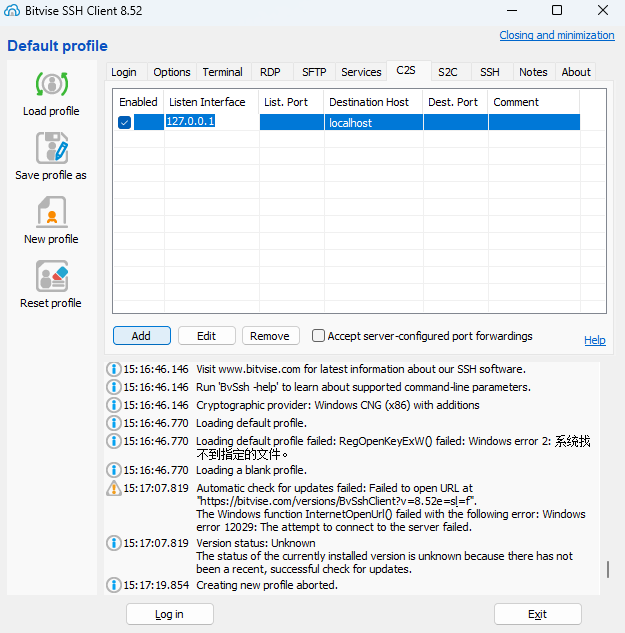Open the Help link

[595, 340]
